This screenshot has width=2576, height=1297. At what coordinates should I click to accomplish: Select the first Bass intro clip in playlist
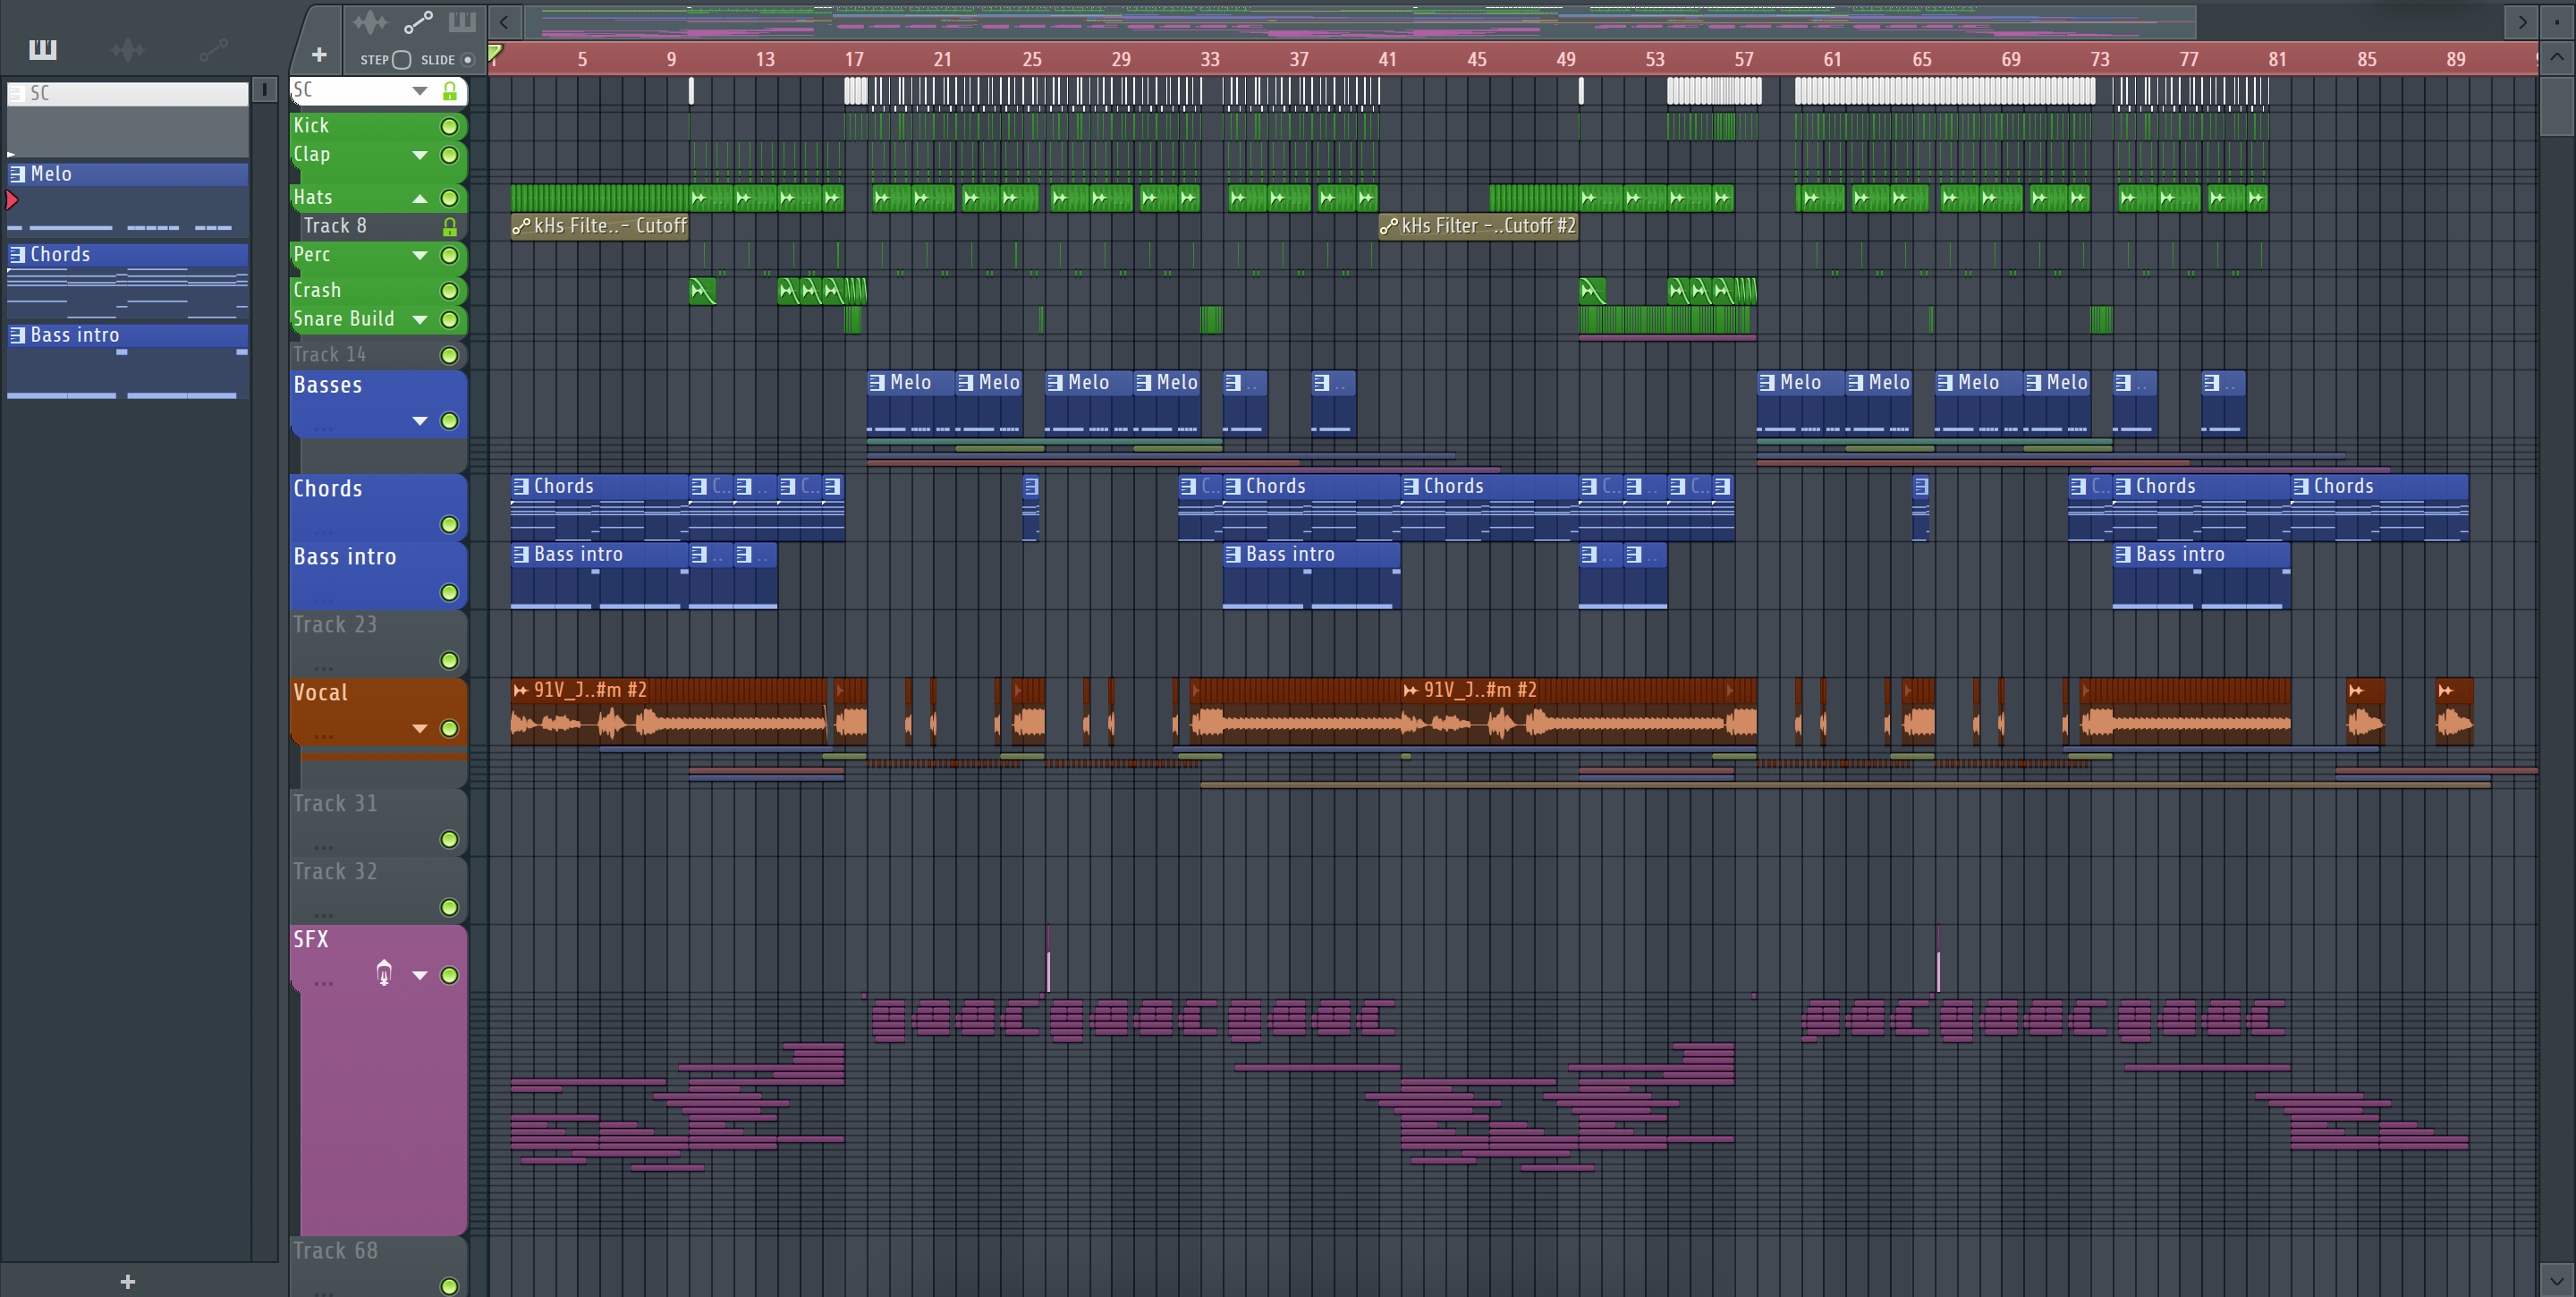click(599, 576)
